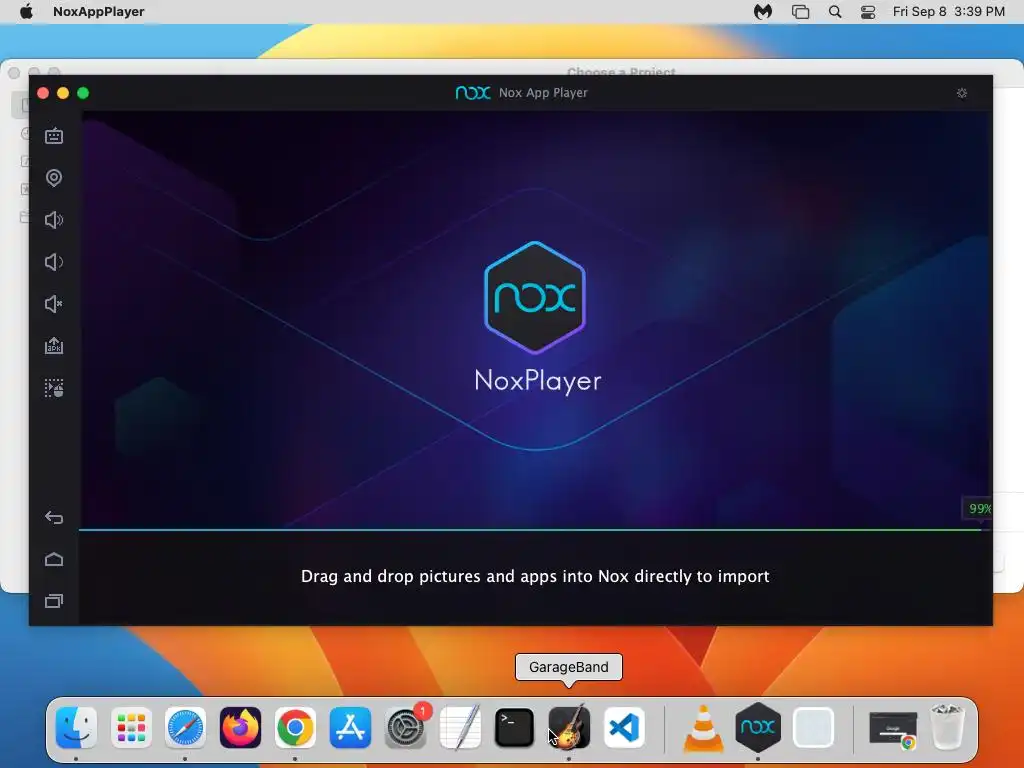Screen dimensions: 1024x768
Task: Open VLC cone icon in the Dock
Action: pyautogui.click(x=703, y=727)
